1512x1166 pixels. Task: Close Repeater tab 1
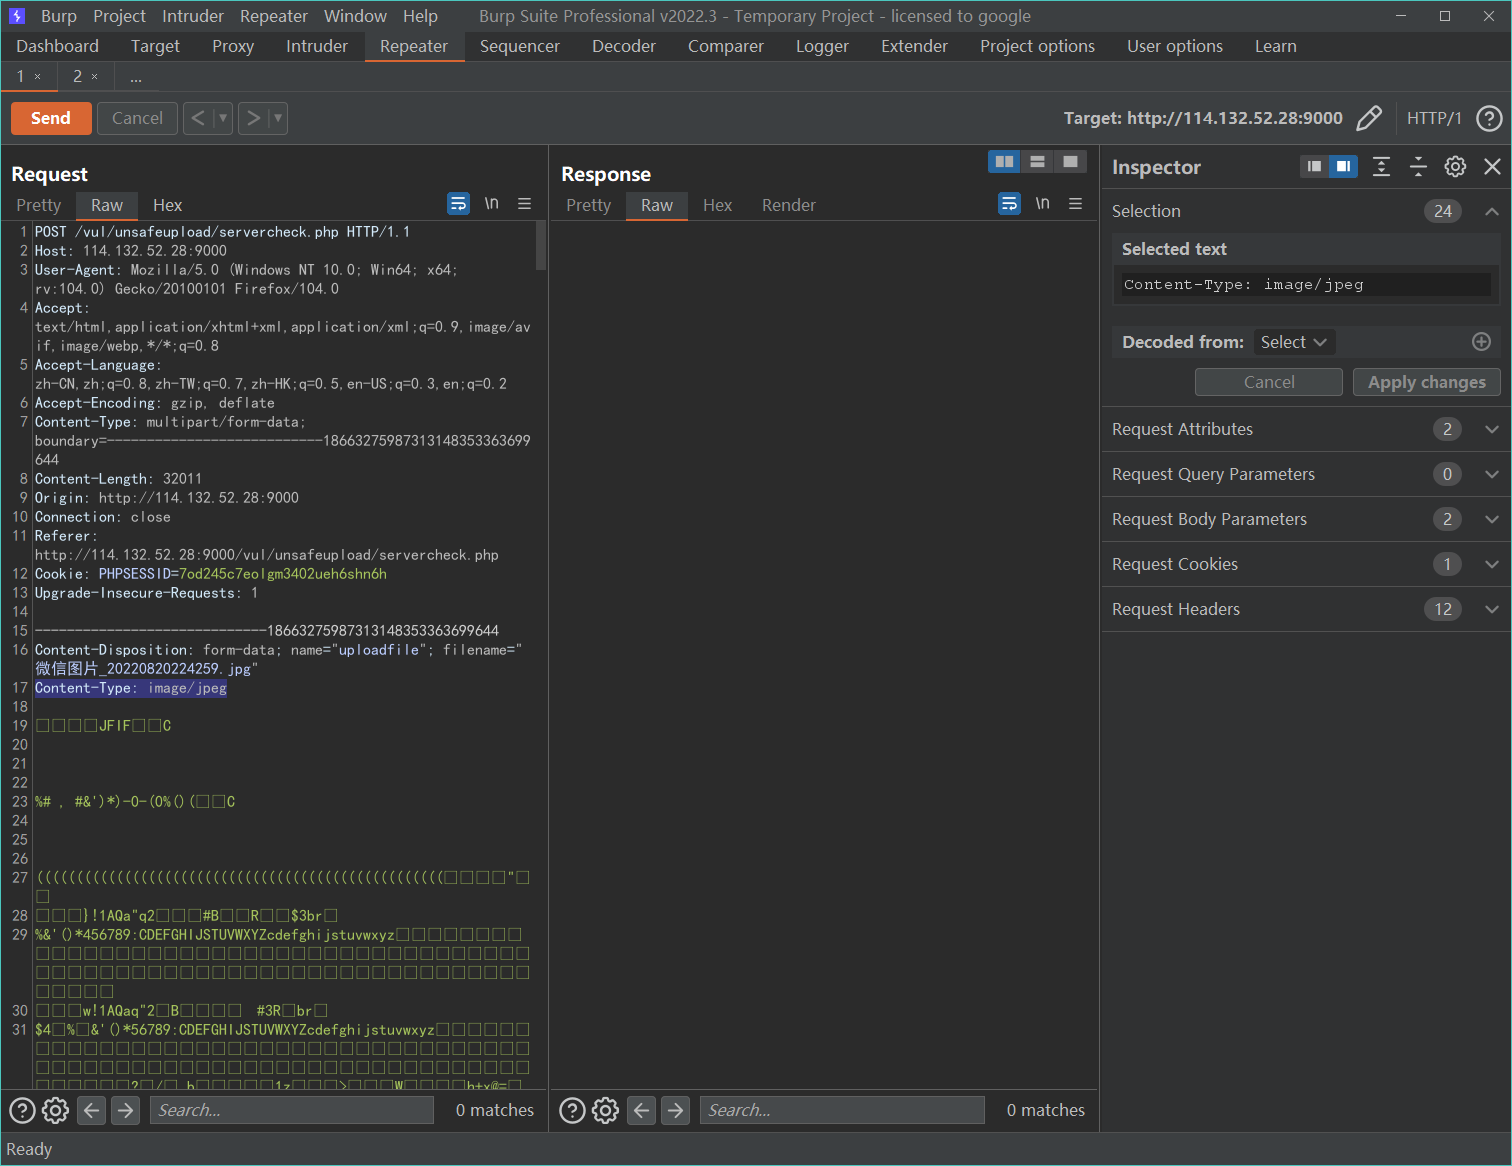tap(38, 77)
